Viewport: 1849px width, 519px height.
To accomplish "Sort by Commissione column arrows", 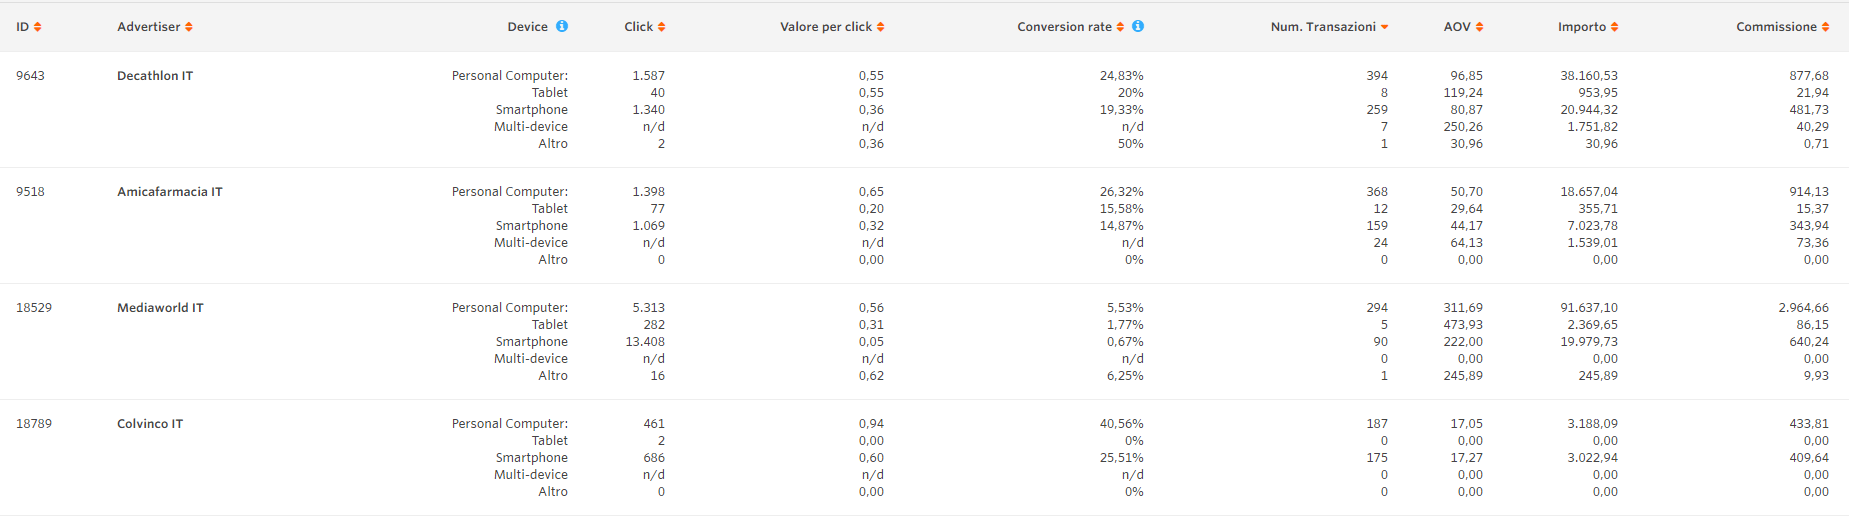I will pyautogui.click(x=1825, y=27).
